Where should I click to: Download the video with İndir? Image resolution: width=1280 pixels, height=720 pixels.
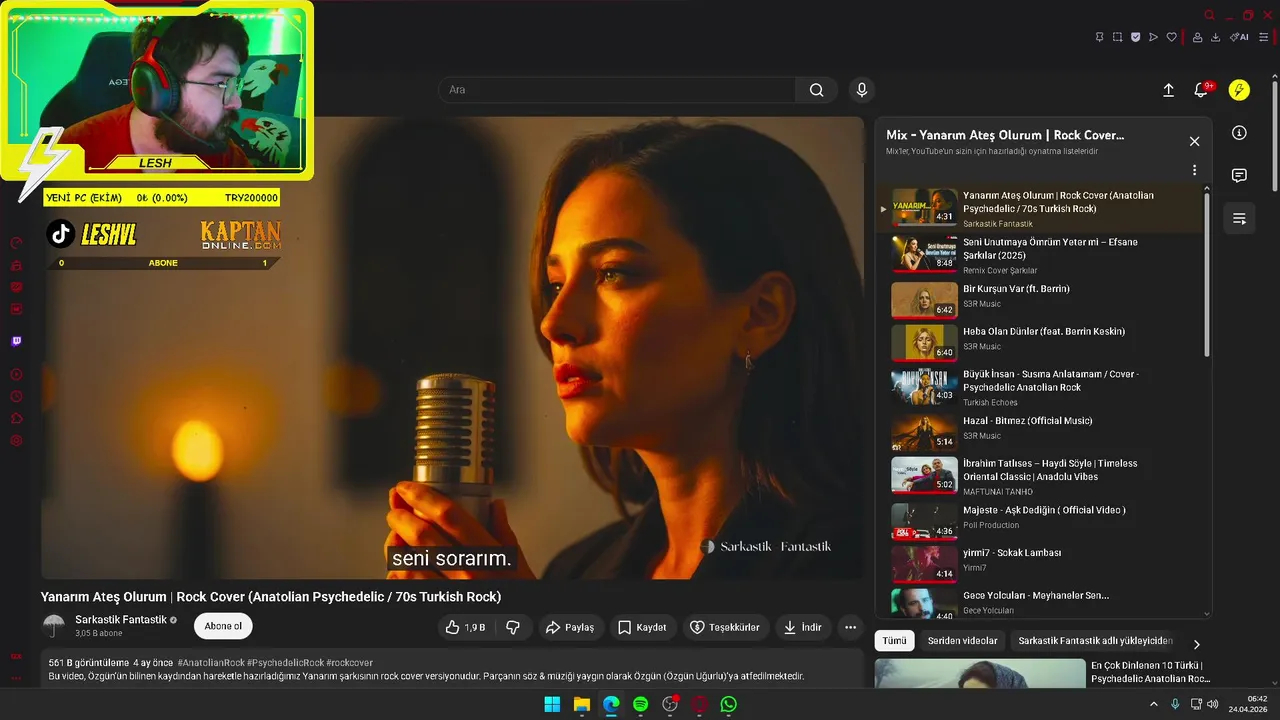point(802,627)
